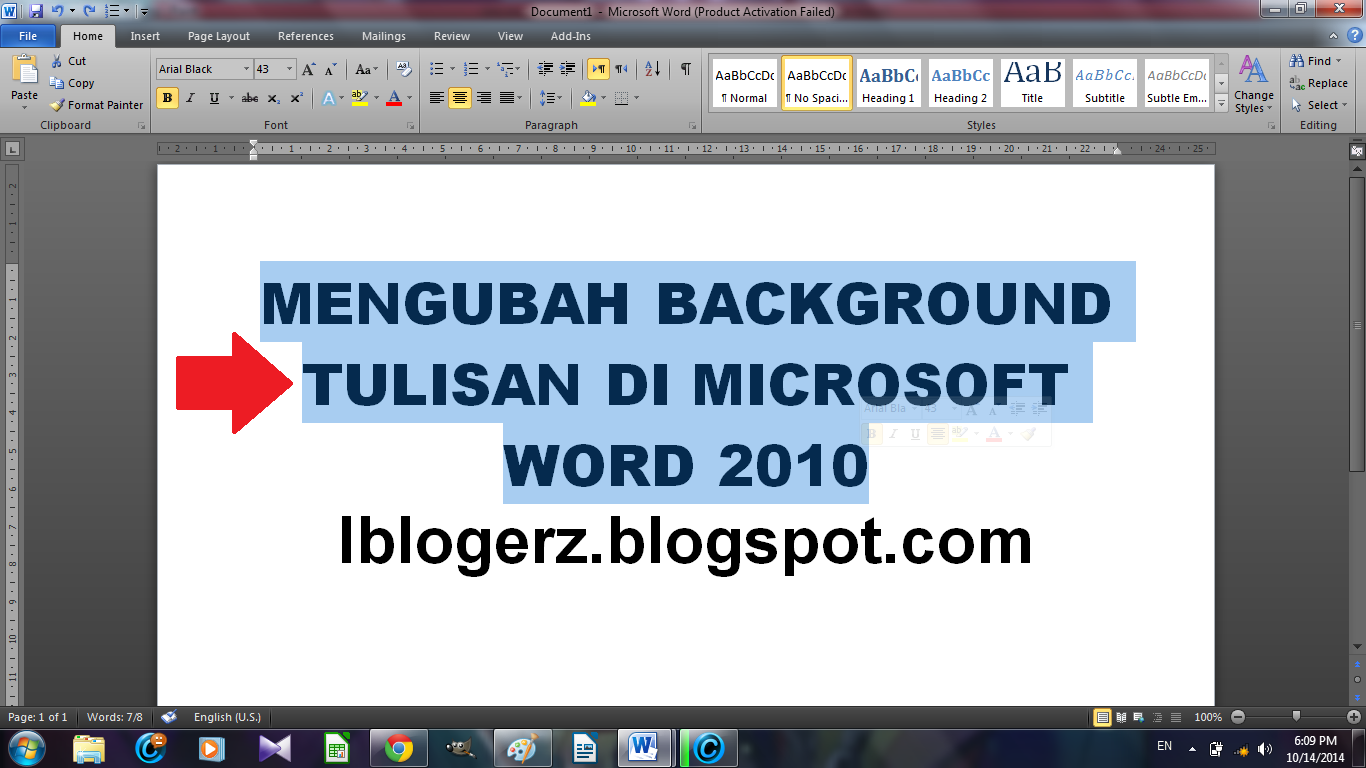1366x768 pixels.
Task: Click the Replace button in Editing group
Action: point(1322,83)
